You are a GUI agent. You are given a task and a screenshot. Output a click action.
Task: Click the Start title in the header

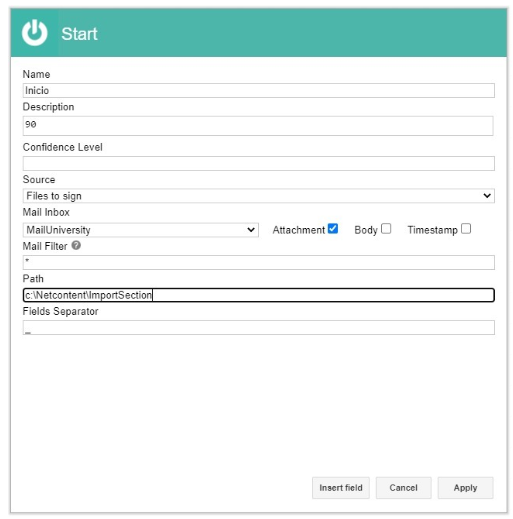coord(79,34)
